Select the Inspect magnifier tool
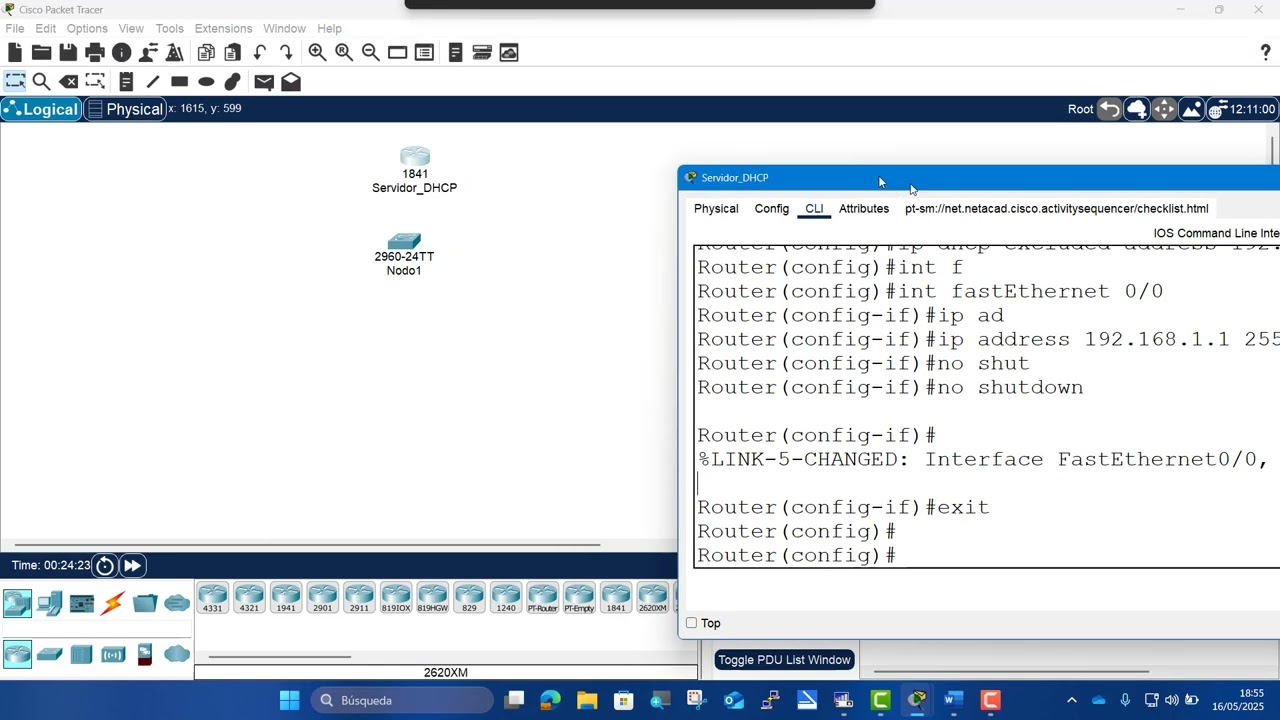The image size is (1280, 720). (x=41, y=82)
